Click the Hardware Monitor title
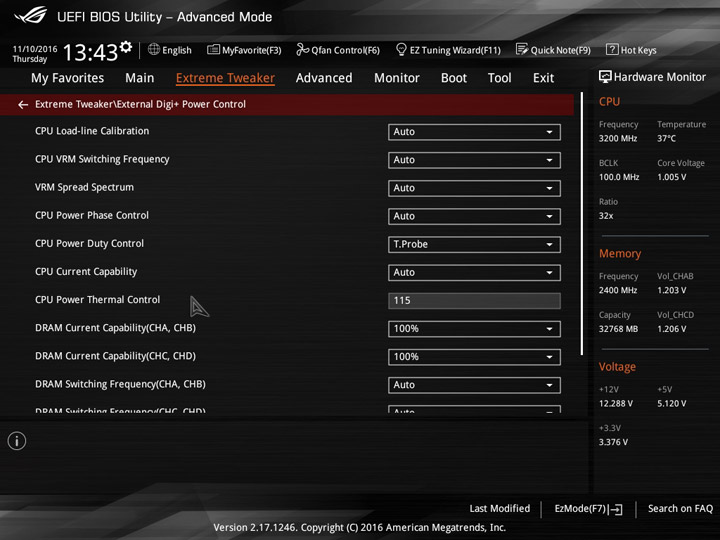Image resolution: width=720 pixels, height=540 pixels. pyautogui.click(x=660, y=77)
